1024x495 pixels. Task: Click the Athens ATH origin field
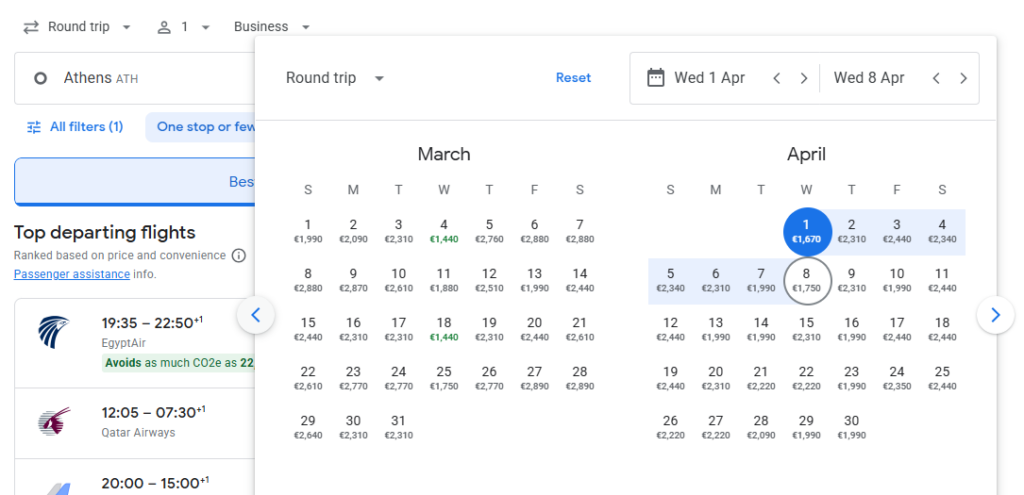pos(135,78)
